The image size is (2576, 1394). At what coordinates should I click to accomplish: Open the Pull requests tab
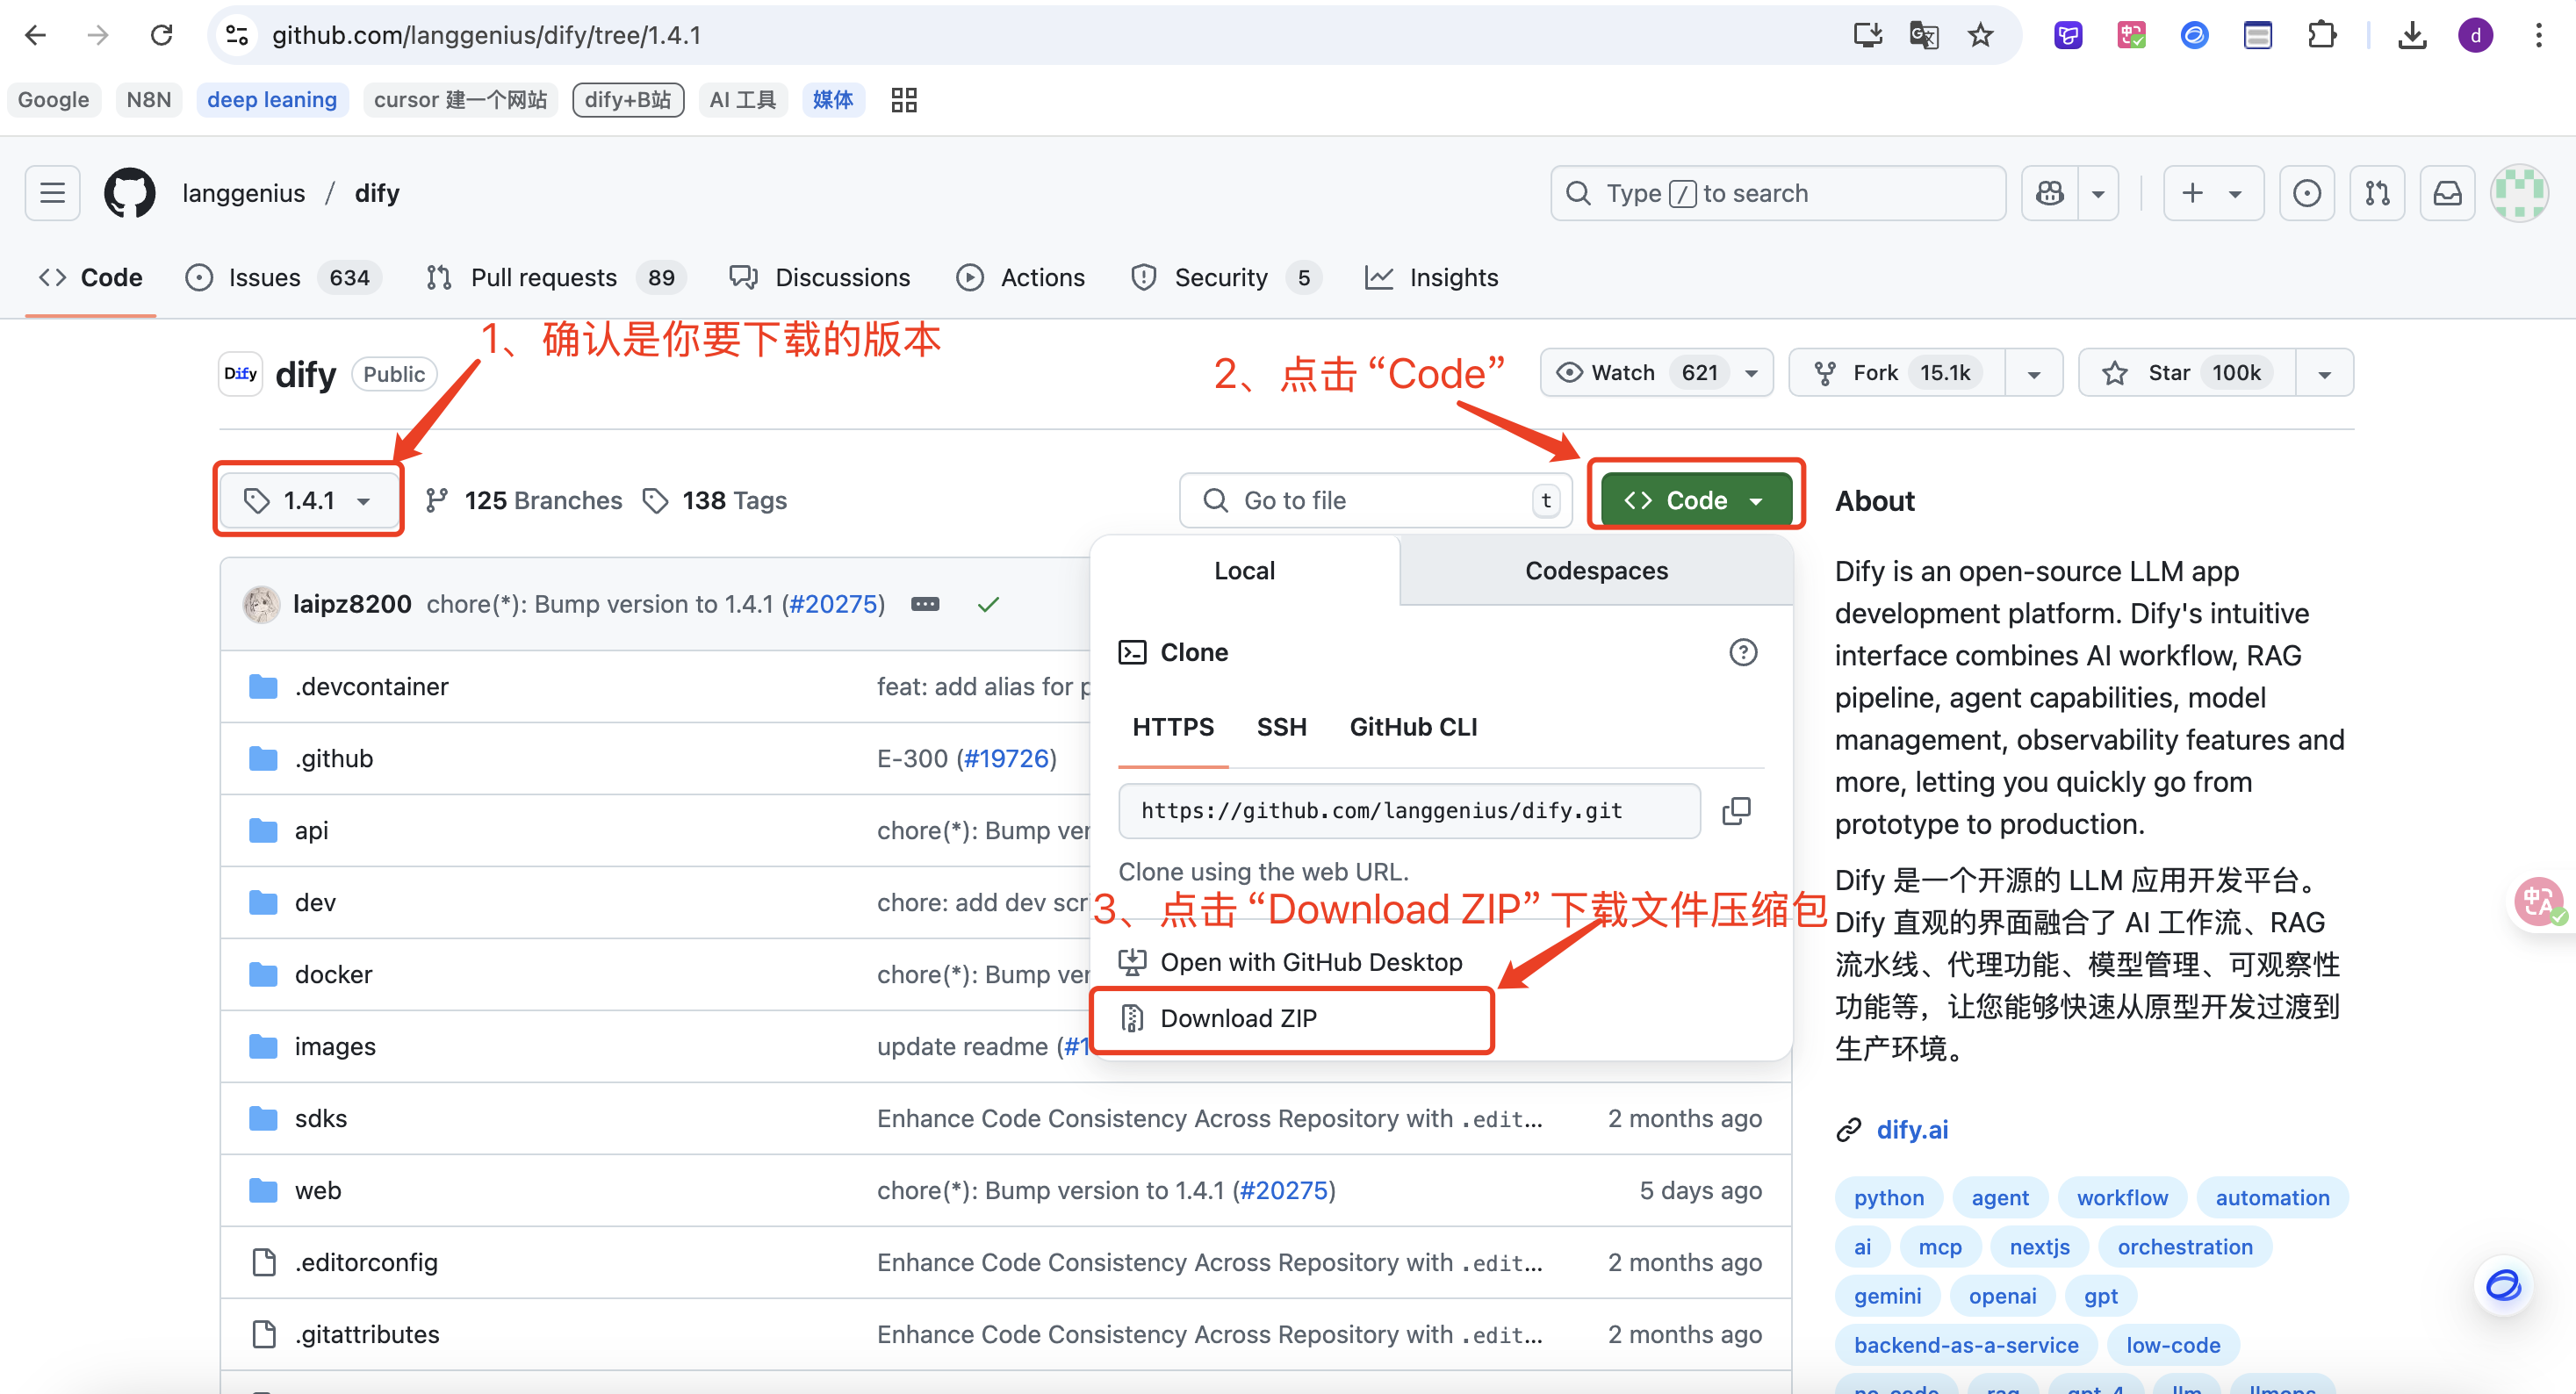click(x=555, y=278)
